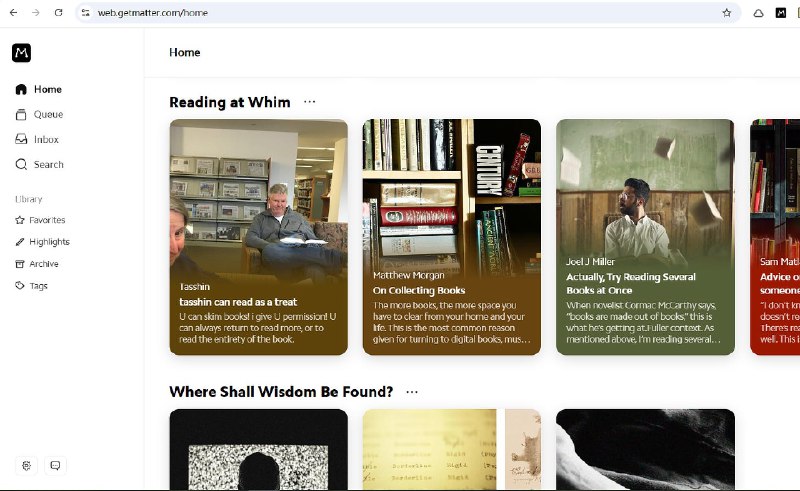Screen dimensions: 800x491
Task: Click the cloud extension icon in the toolbar
Action: point(758,13)
